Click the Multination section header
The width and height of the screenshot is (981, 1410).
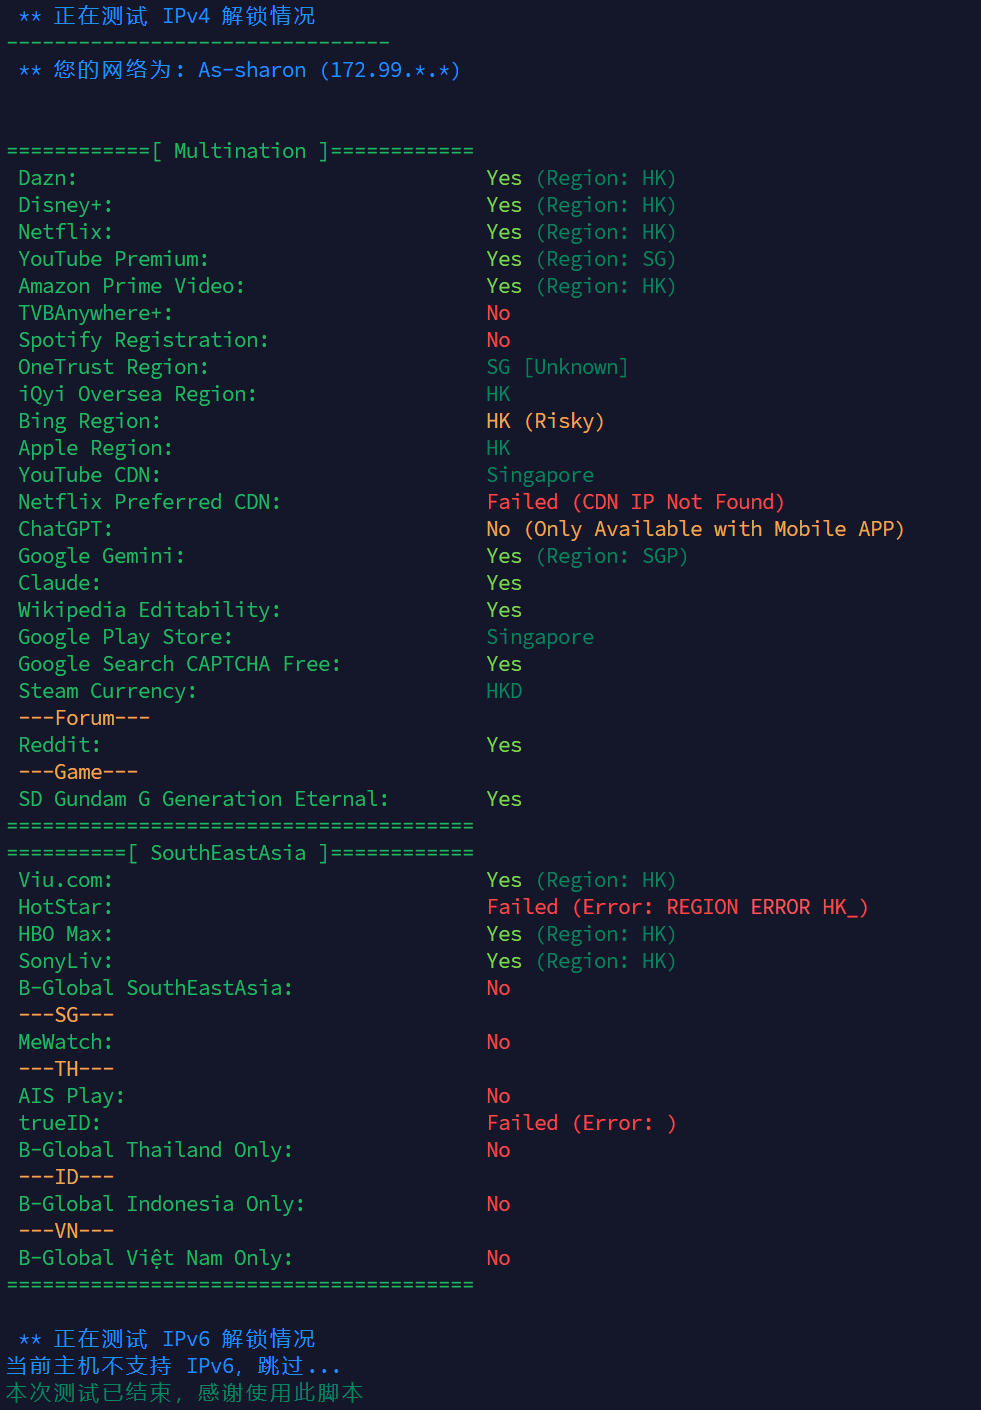(x=240, y=151)
